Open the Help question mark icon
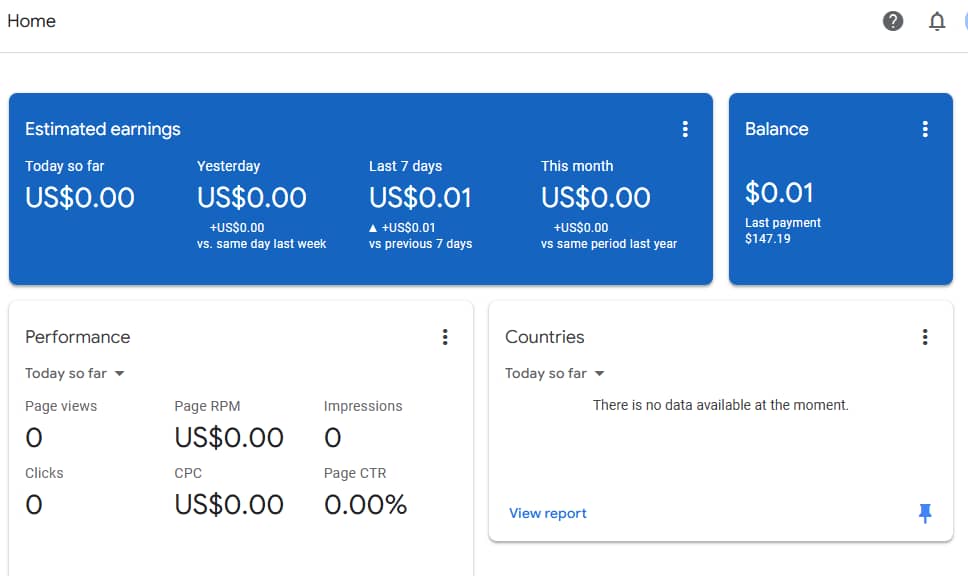 click(x=893, y=21)
